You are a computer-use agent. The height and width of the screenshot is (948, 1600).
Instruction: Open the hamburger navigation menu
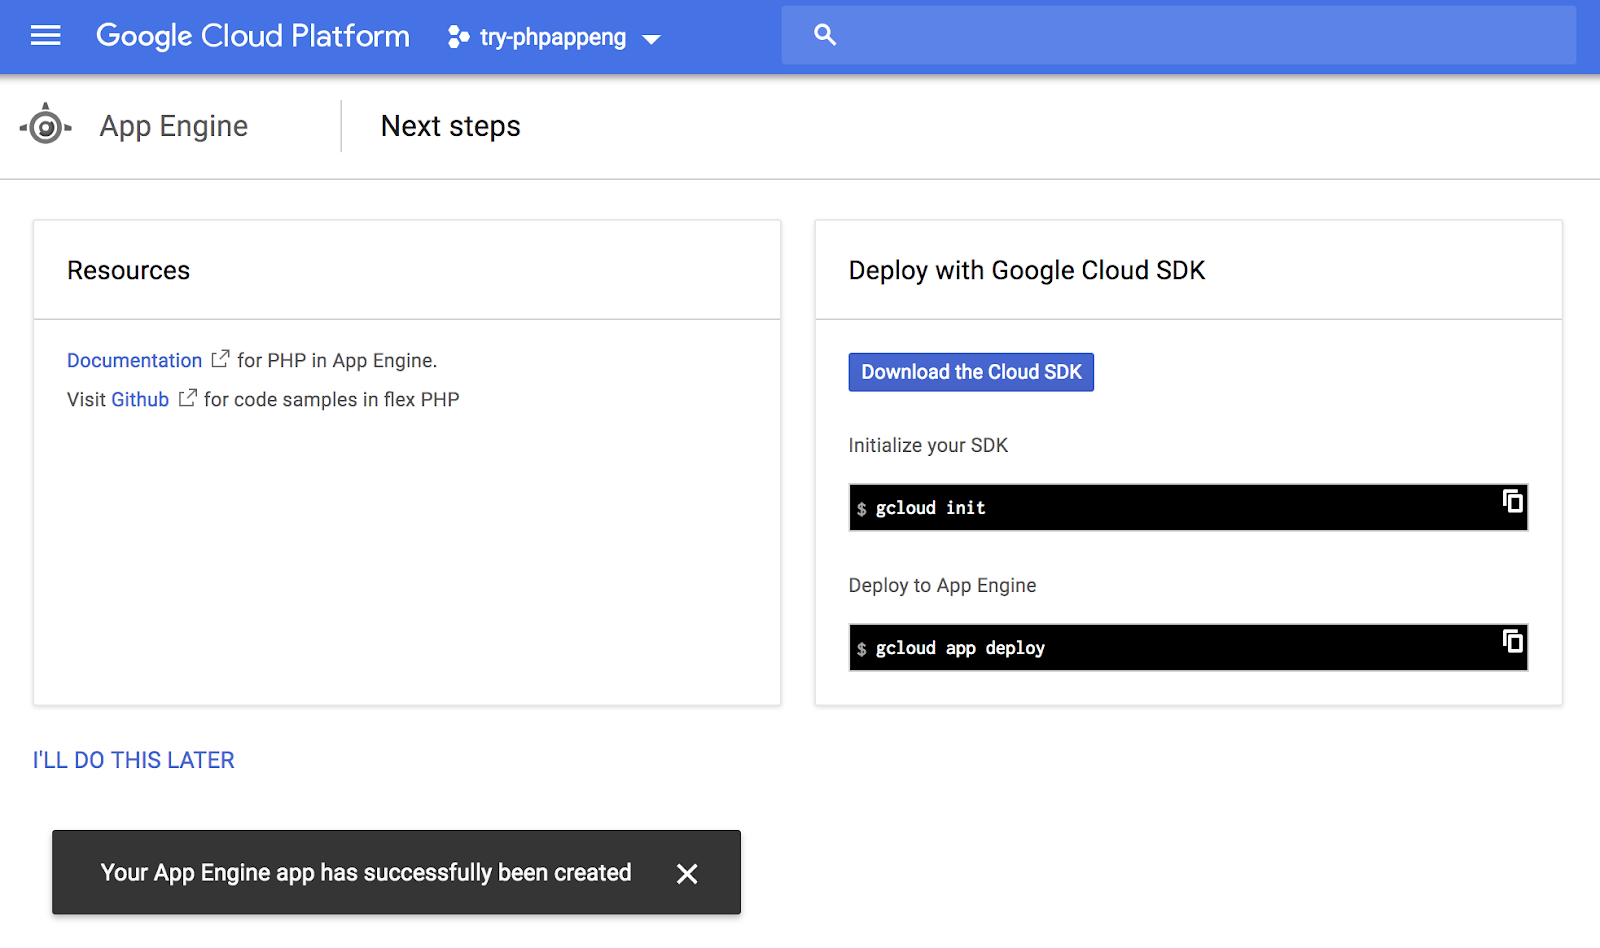coord(46,37)
